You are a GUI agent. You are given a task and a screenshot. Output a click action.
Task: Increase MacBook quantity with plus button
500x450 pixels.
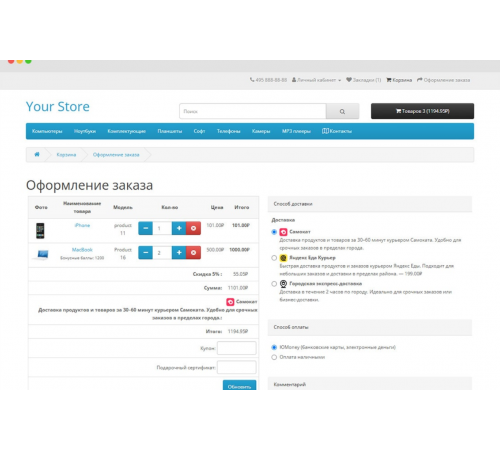179,253
